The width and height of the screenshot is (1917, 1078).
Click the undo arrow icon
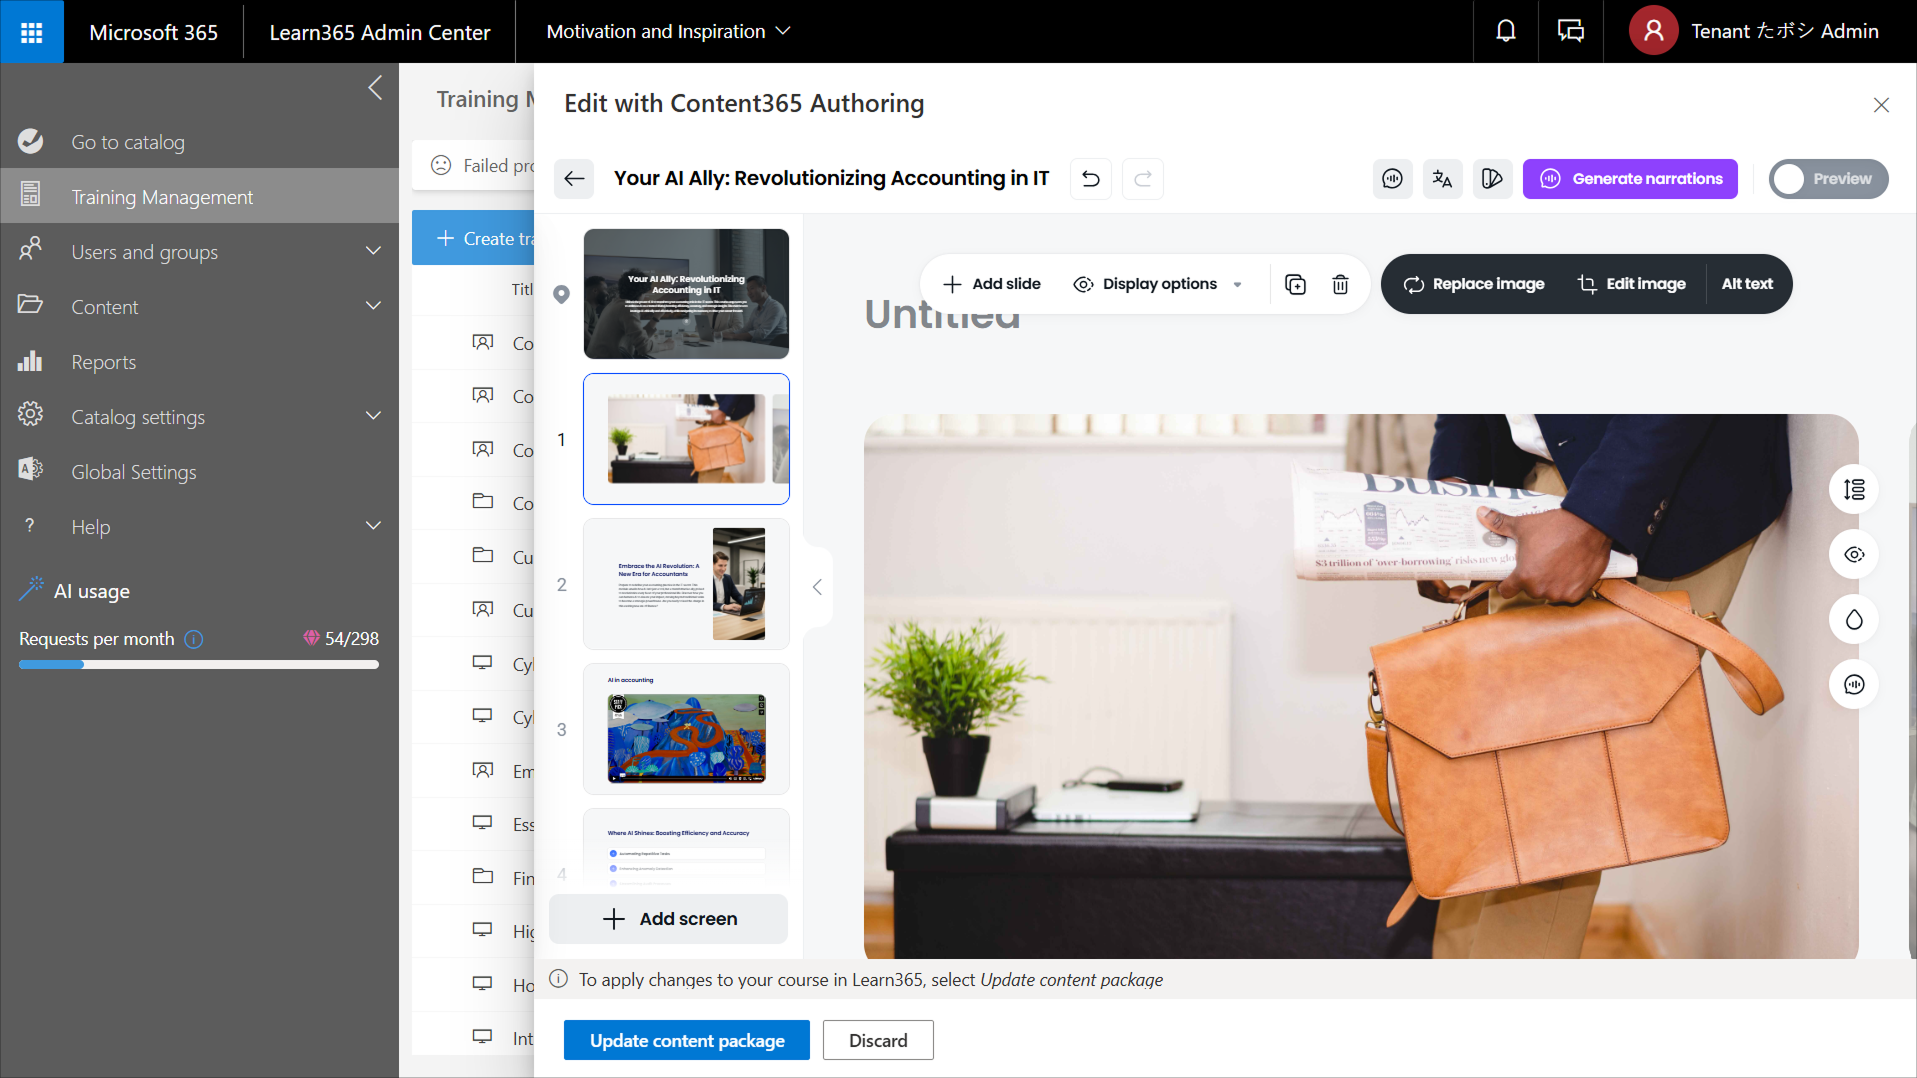pos(1090,179)
